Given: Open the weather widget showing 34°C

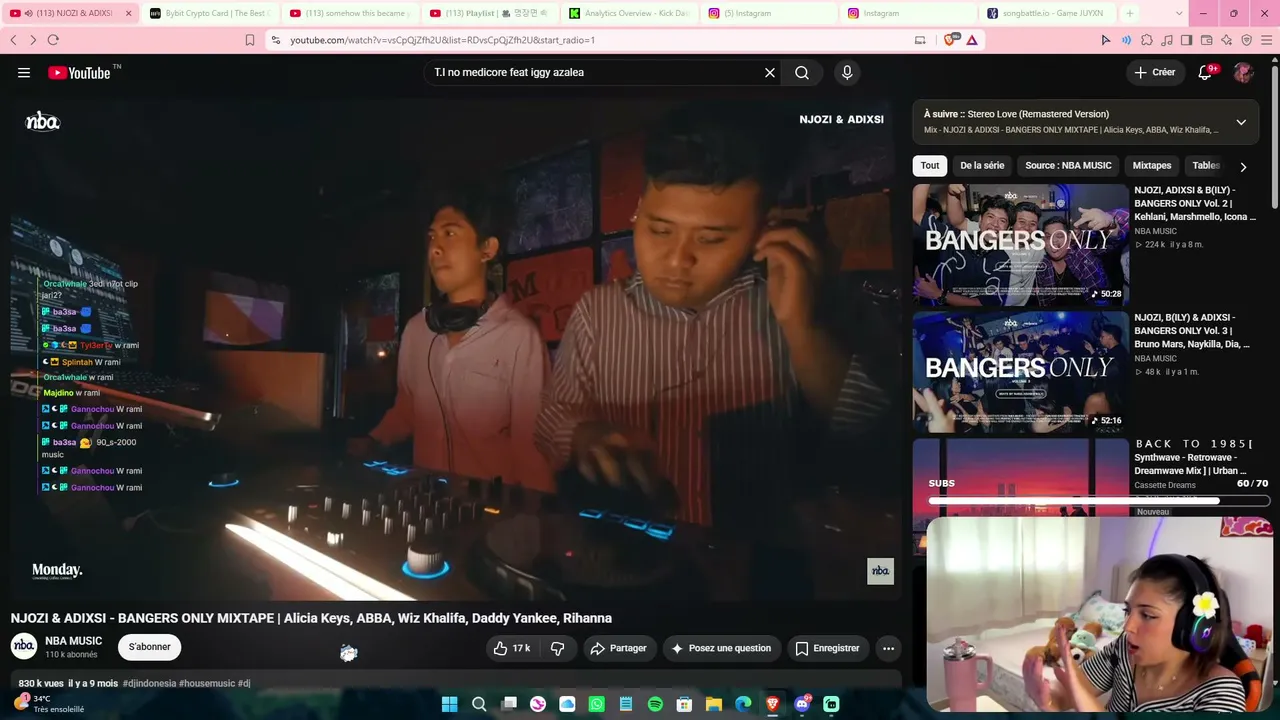Looking at the screenshot, I should pyautogui.click(x=48, y=704).
